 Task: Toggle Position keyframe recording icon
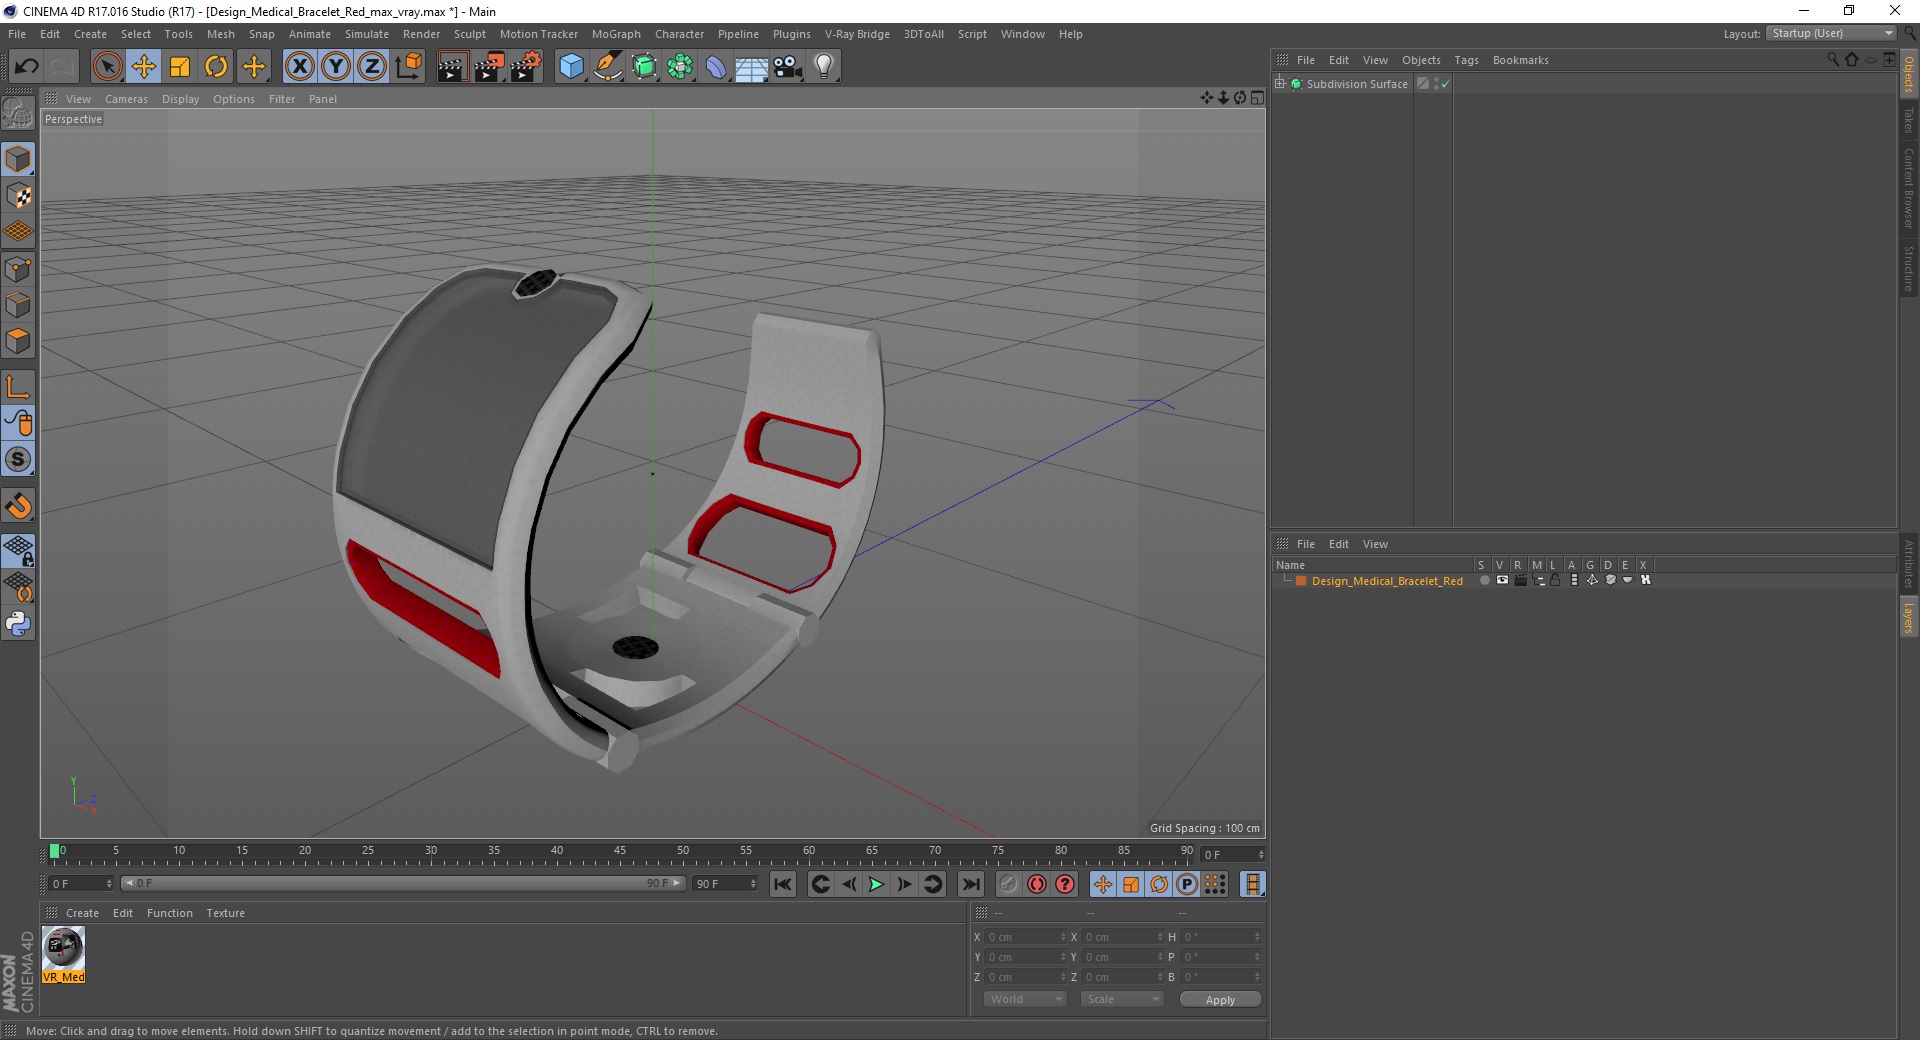[x=1103, y=884]
